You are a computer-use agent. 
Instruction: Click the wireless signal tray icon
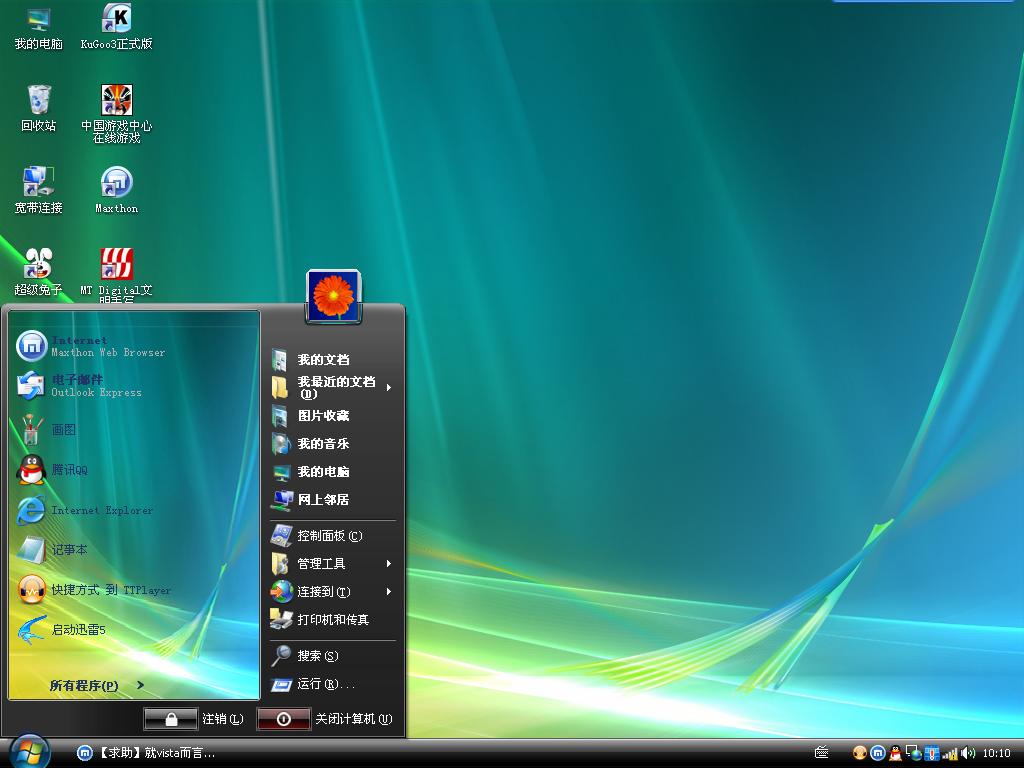[949, 753]
